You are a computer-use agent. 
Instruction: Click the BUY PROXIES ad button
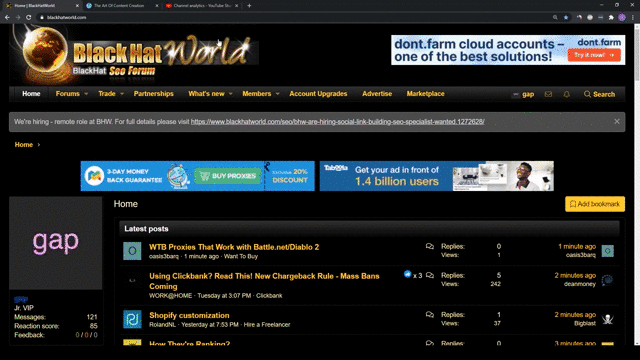coord(228,176)
